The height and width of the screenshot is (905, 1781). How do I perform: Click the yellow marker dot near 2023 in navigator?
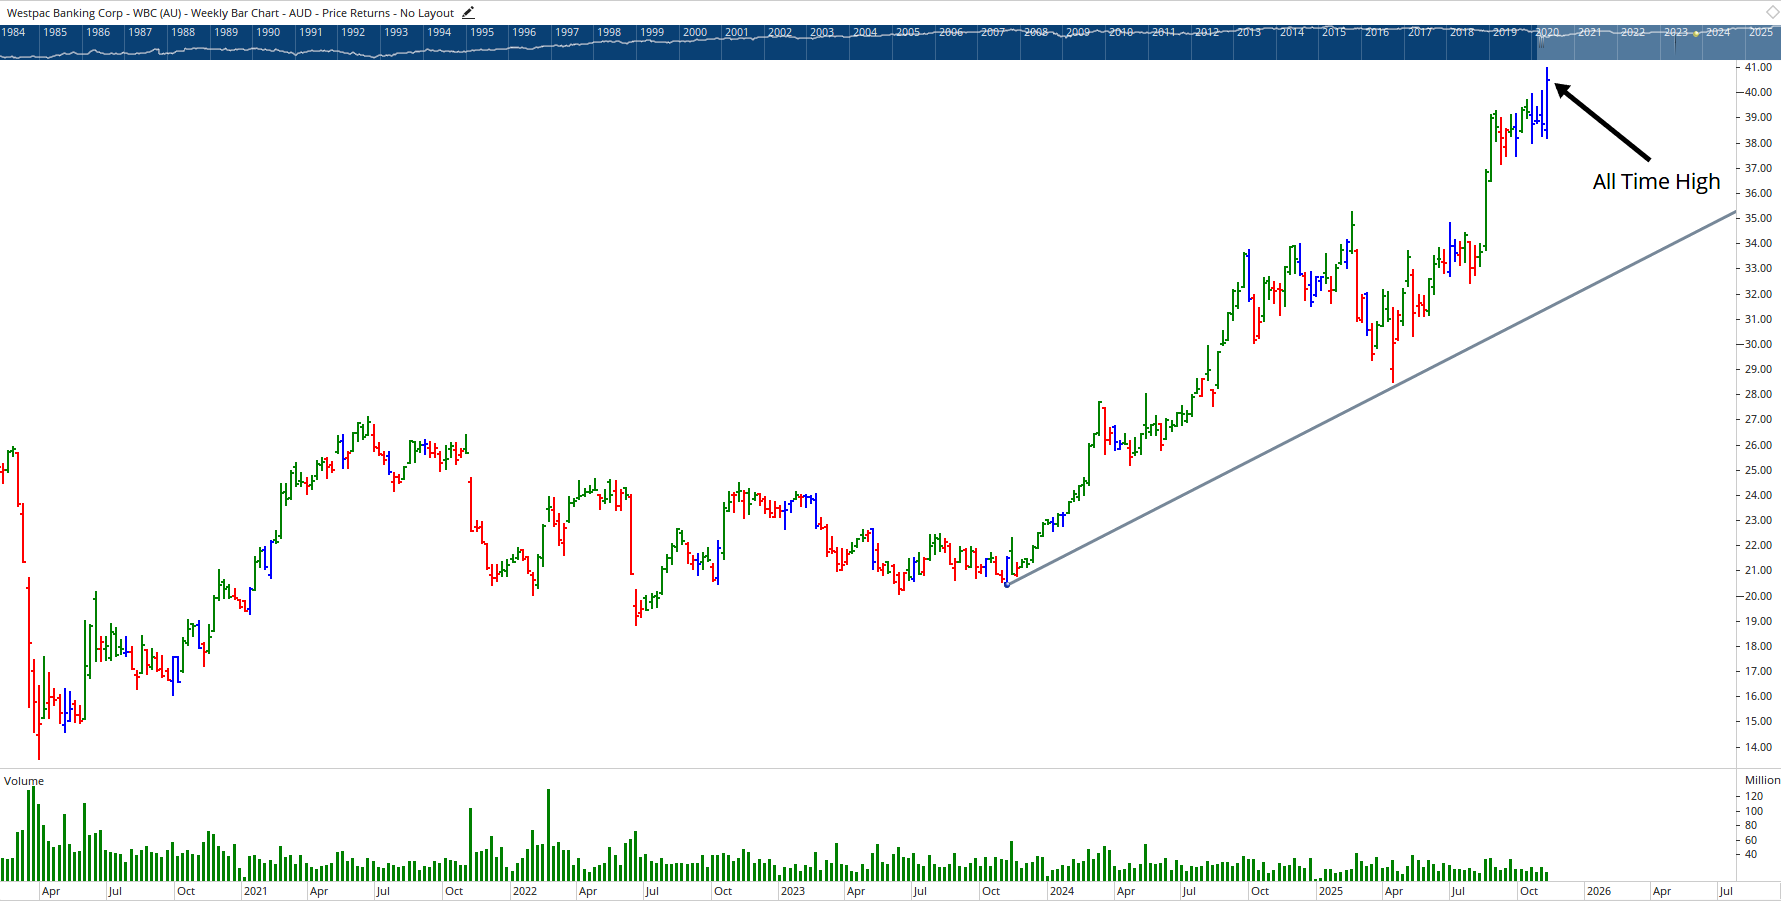pos(1697,32)
